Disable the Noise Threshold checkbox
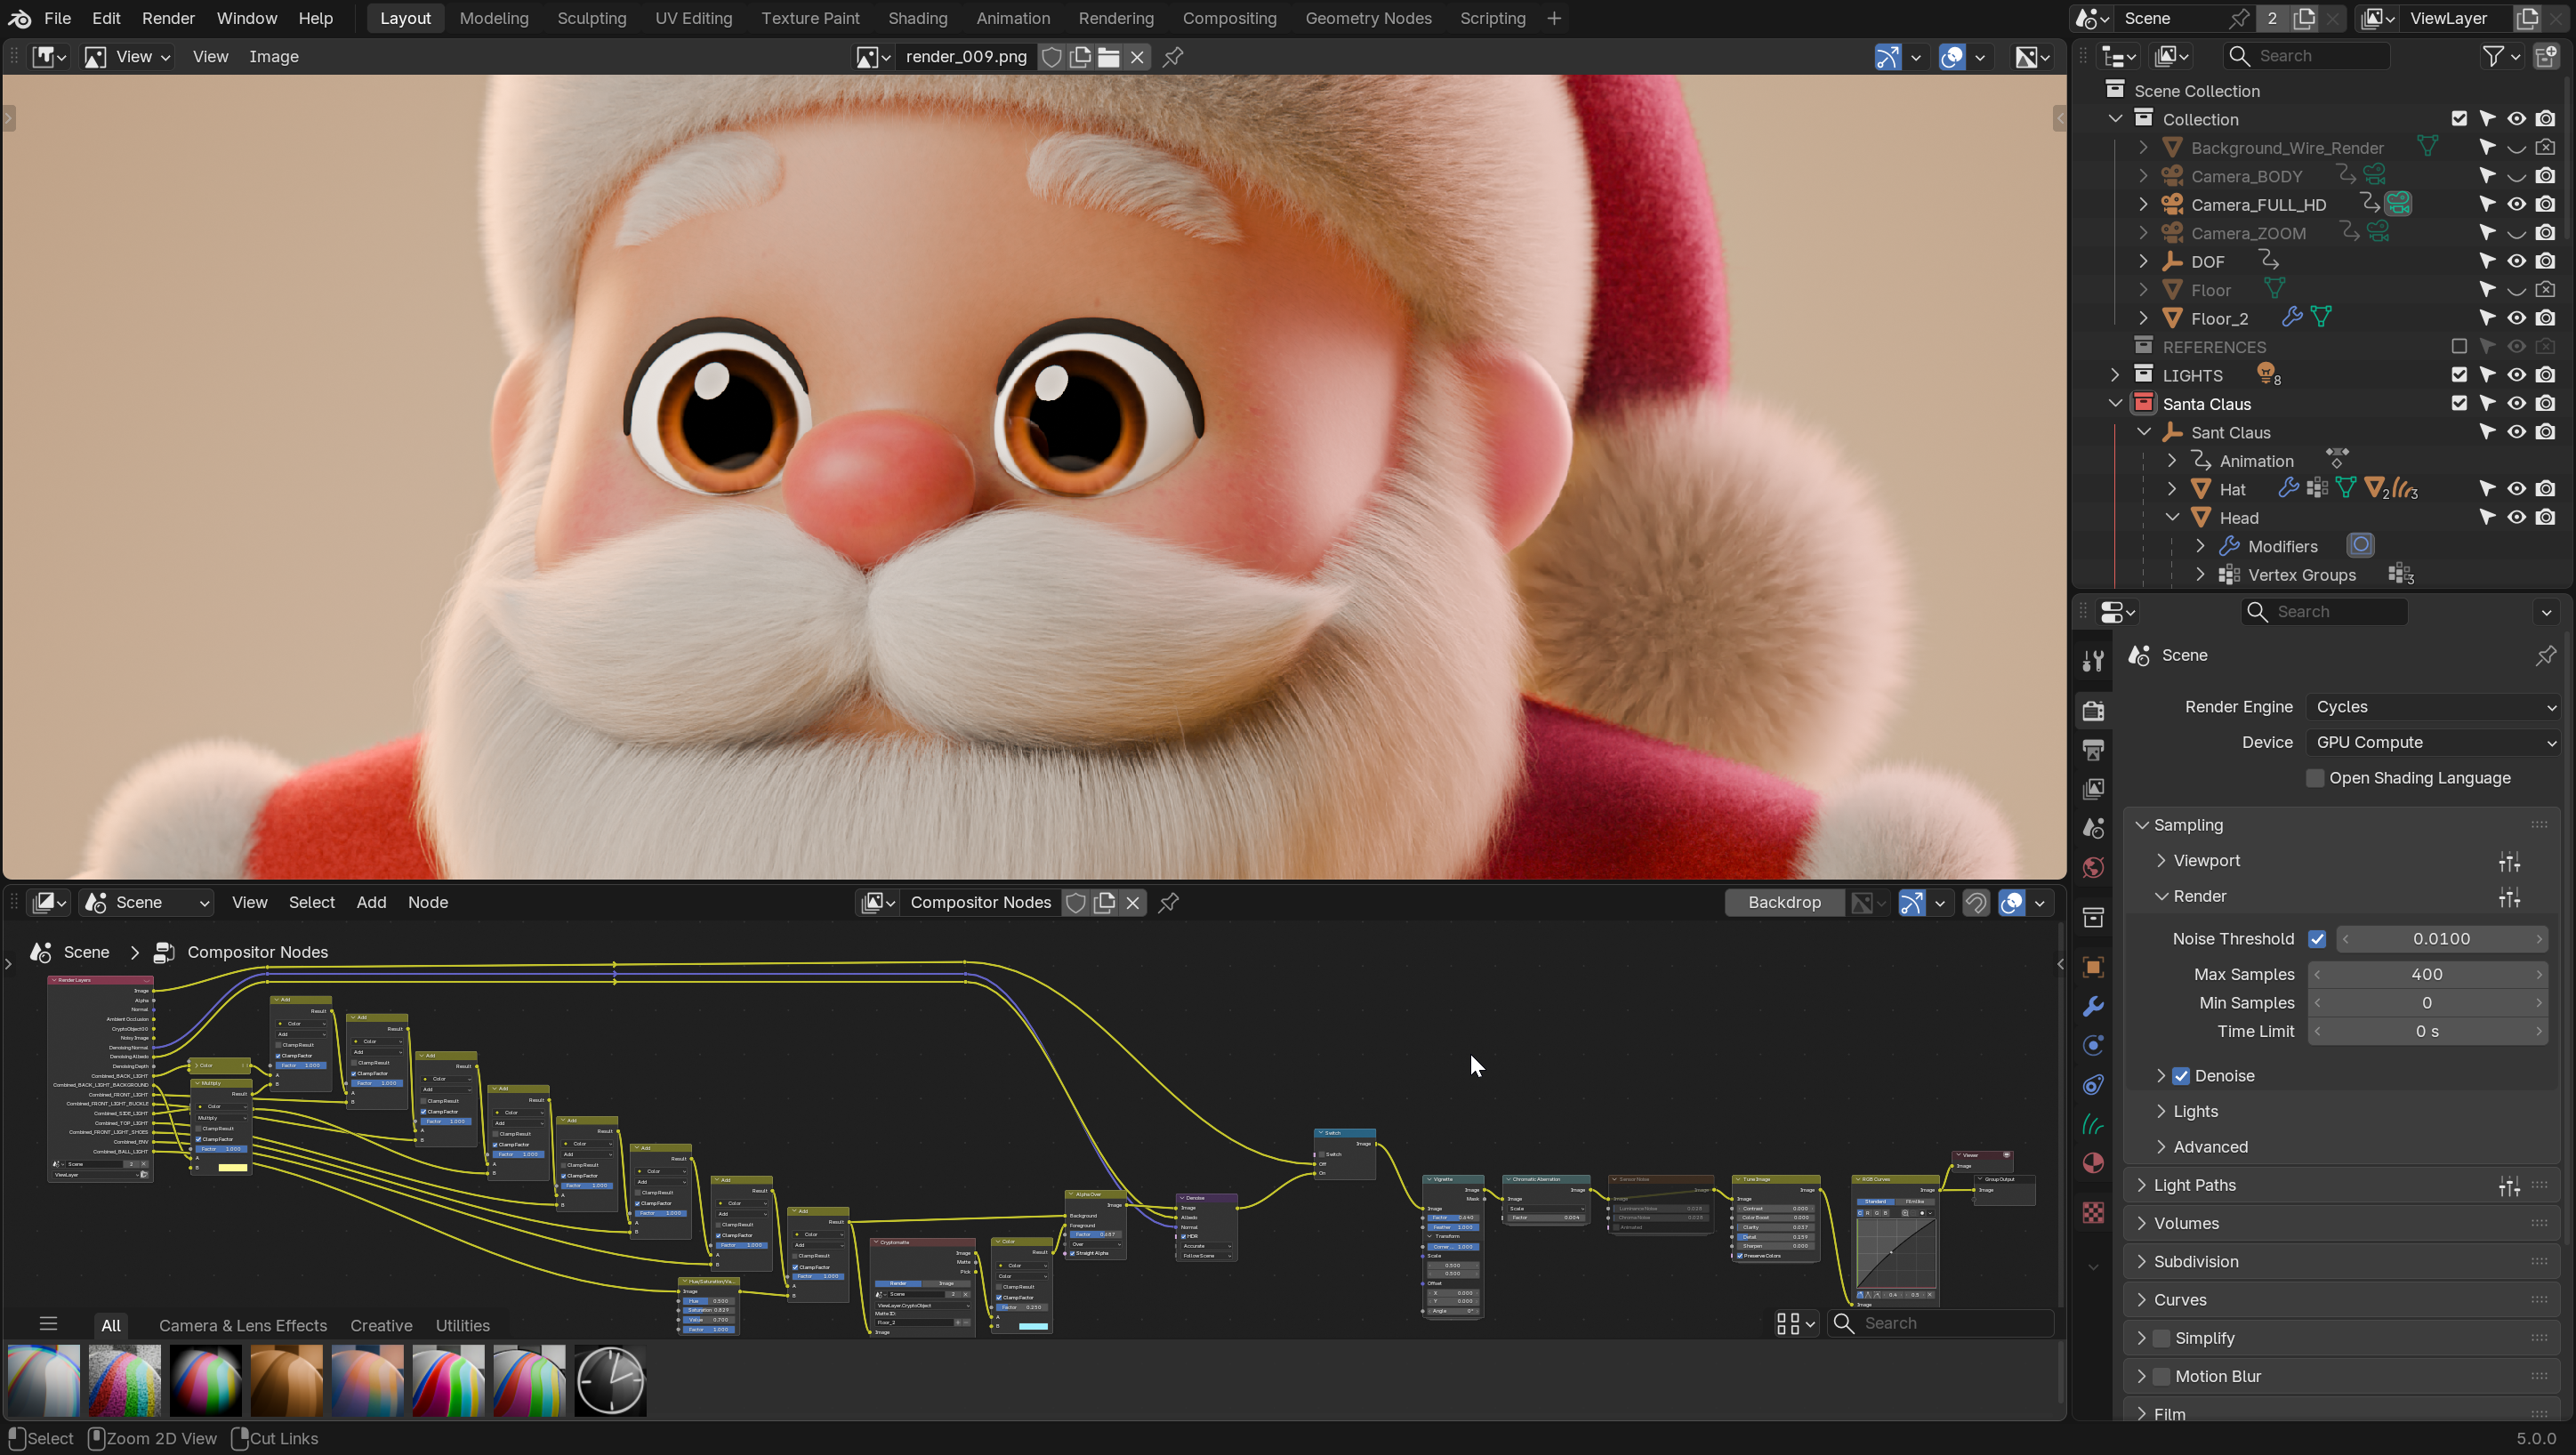 click(2317, 938)
